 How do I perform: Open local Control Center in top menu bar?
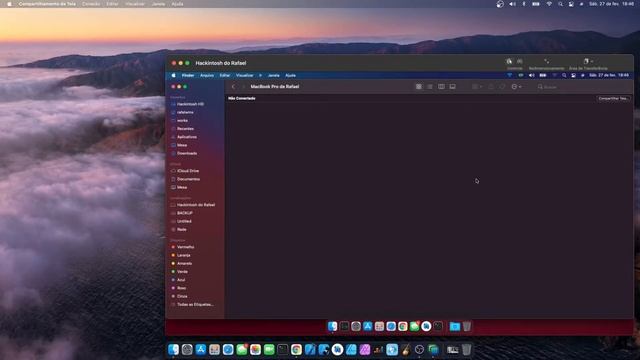[x=571, y=4]
